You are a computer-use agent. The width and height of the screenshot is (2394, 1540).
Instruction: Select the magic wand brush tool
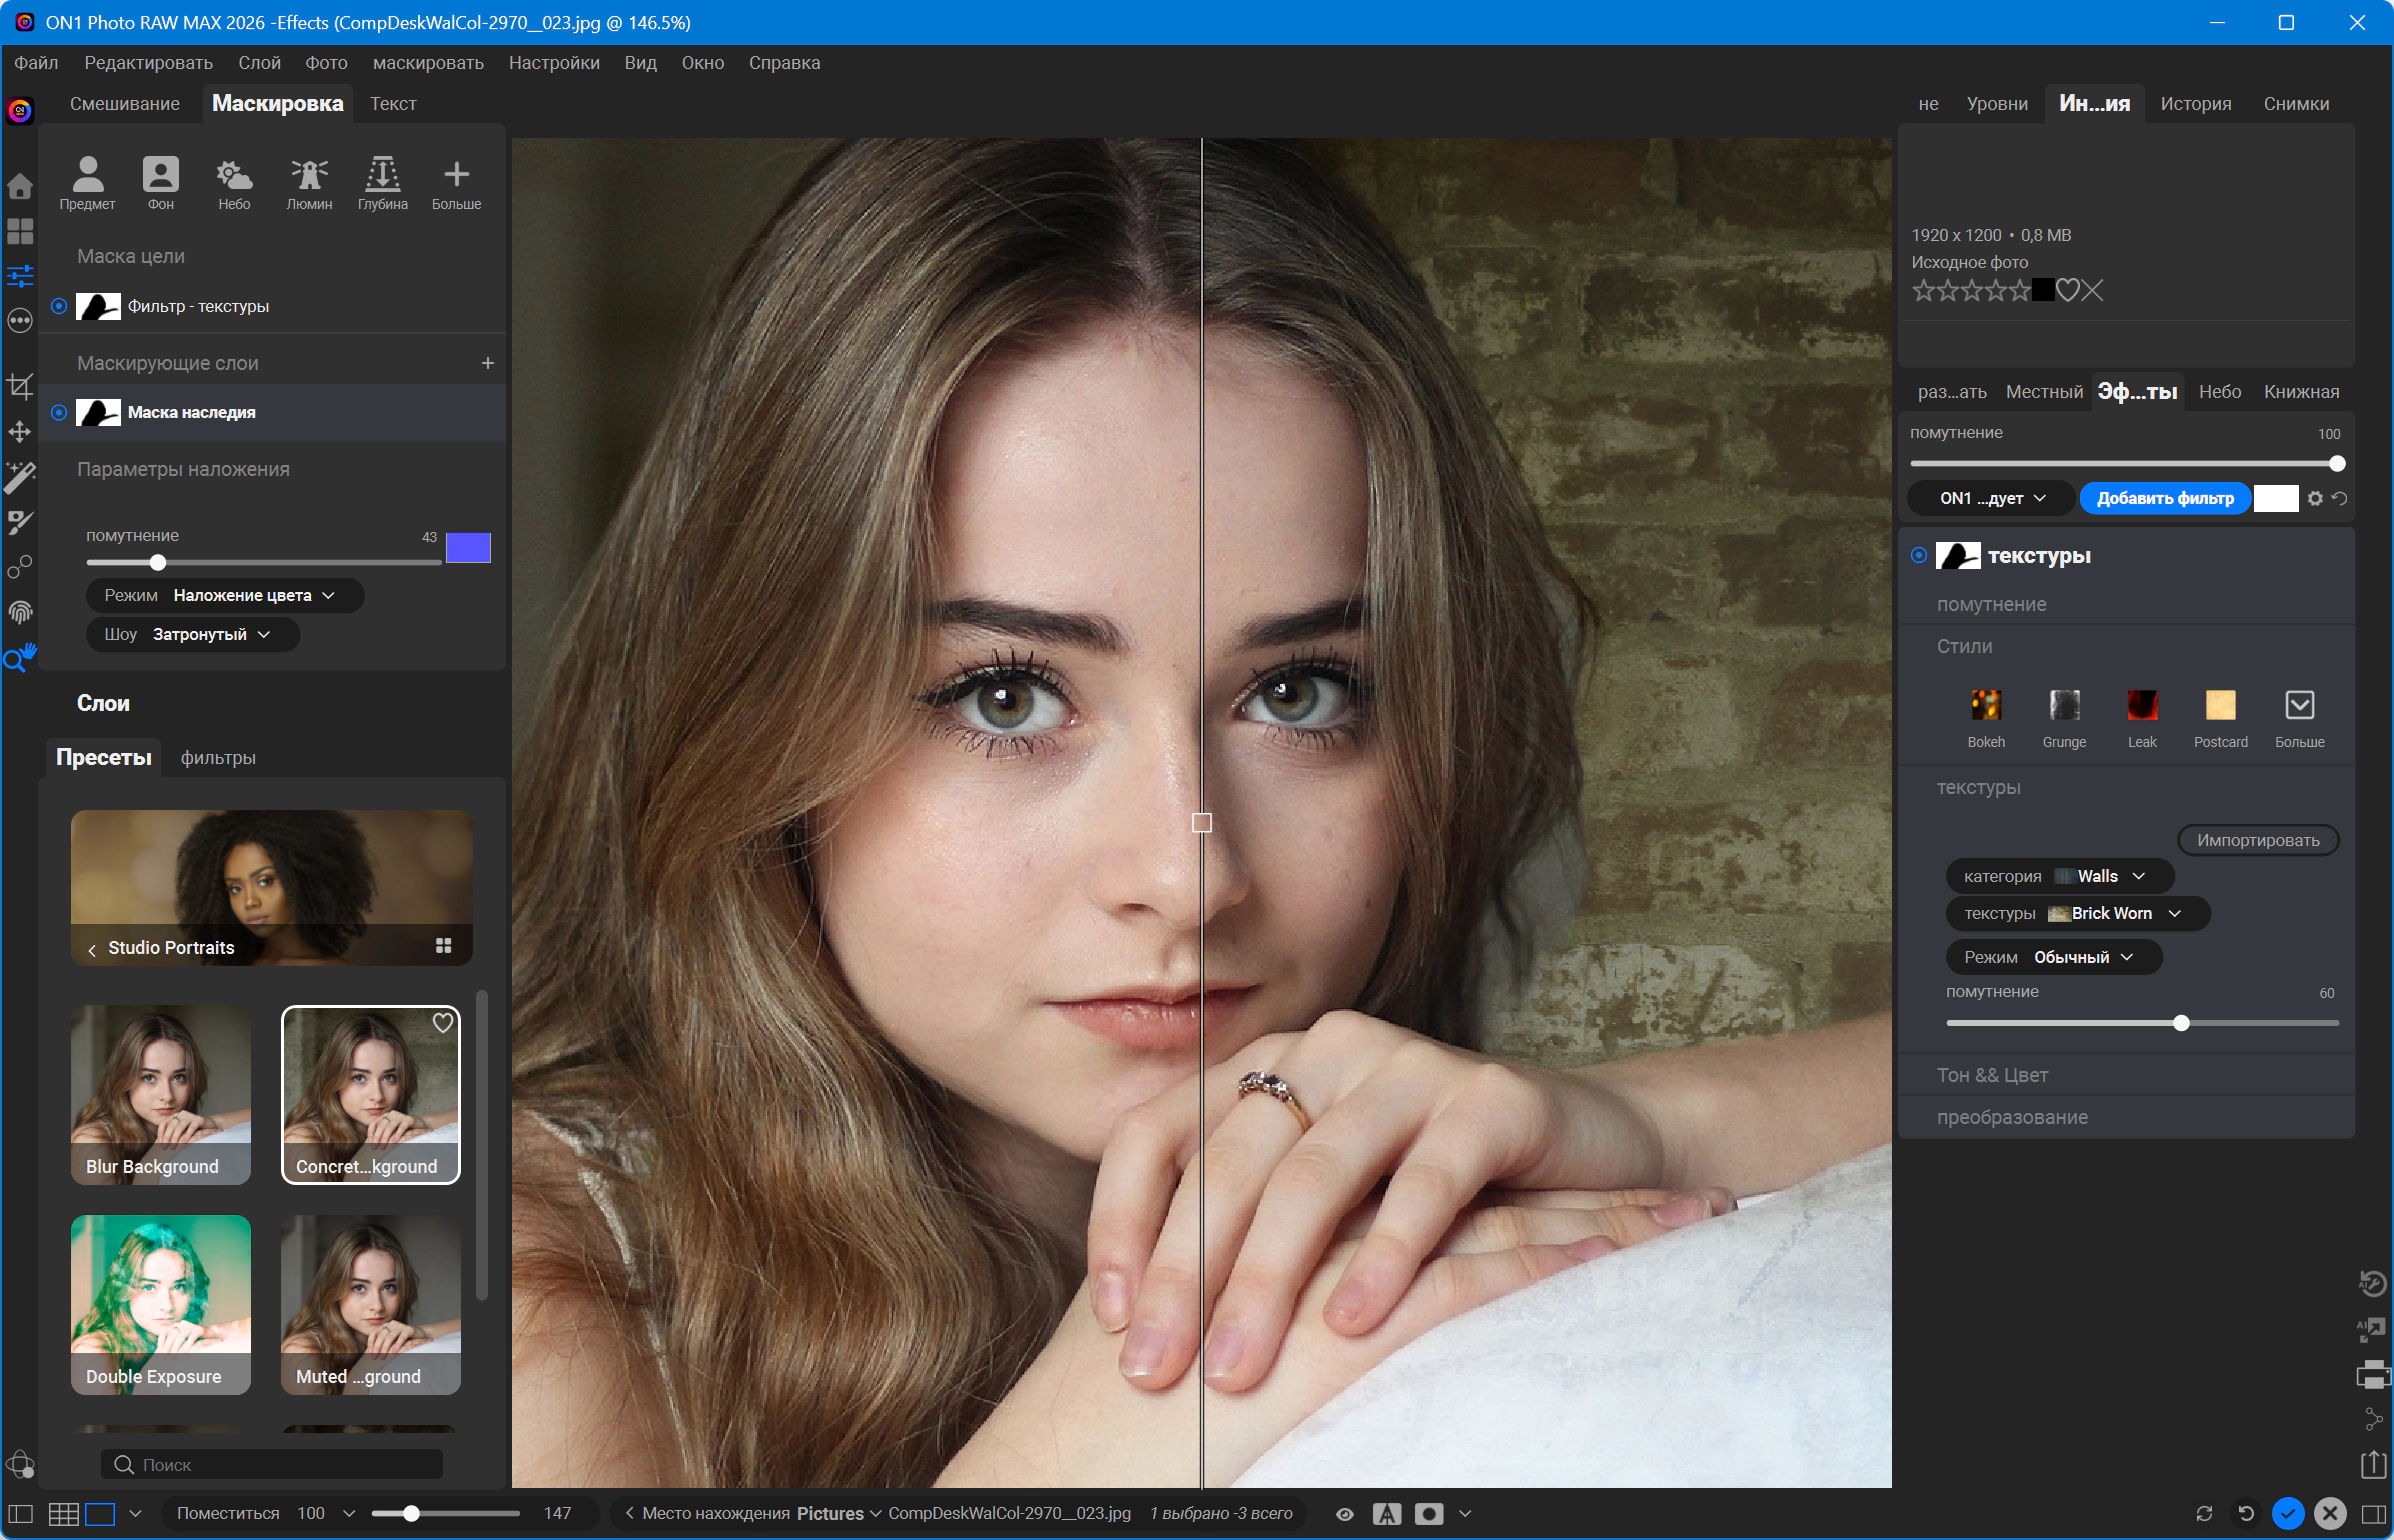pos(20,477)
